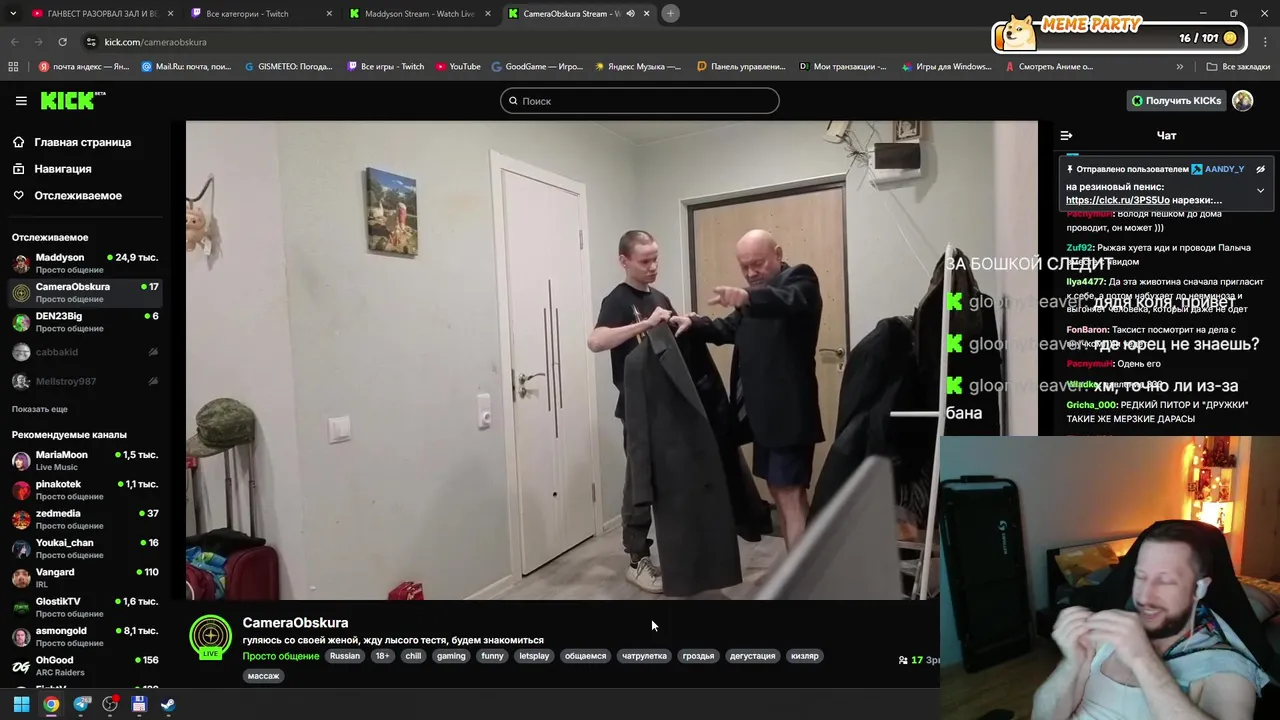Click the CameraObskura channel name
Viewport: 1280px width, 720px height.
[295, 623]
